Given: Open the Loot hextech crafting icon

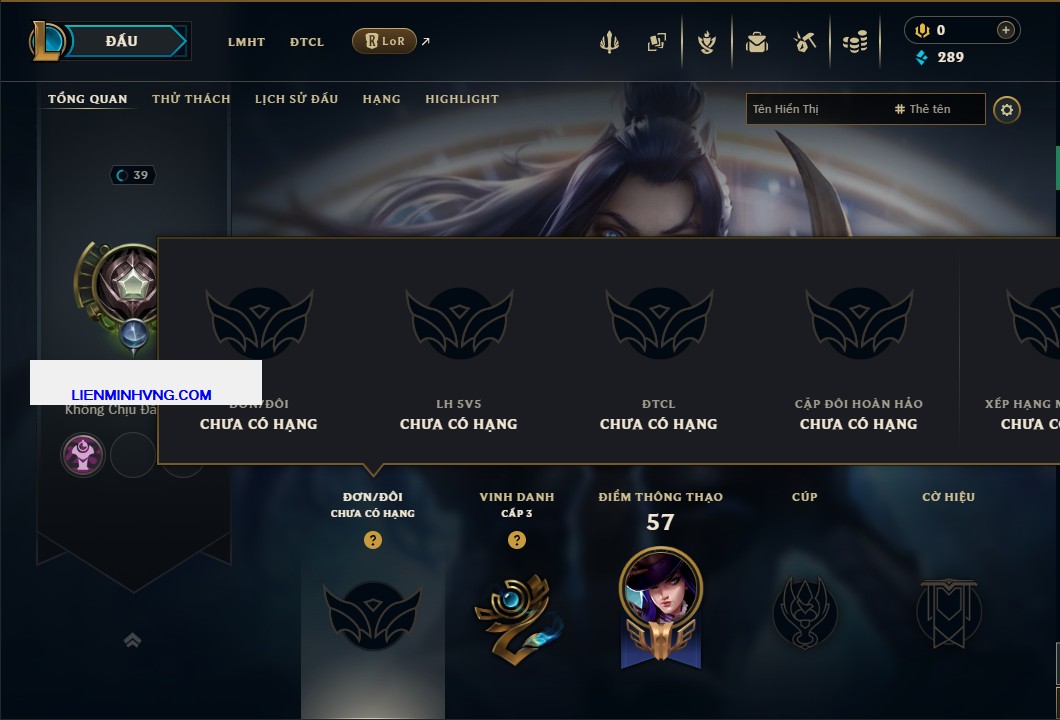Looking at the screenshot, I should 707,42.
